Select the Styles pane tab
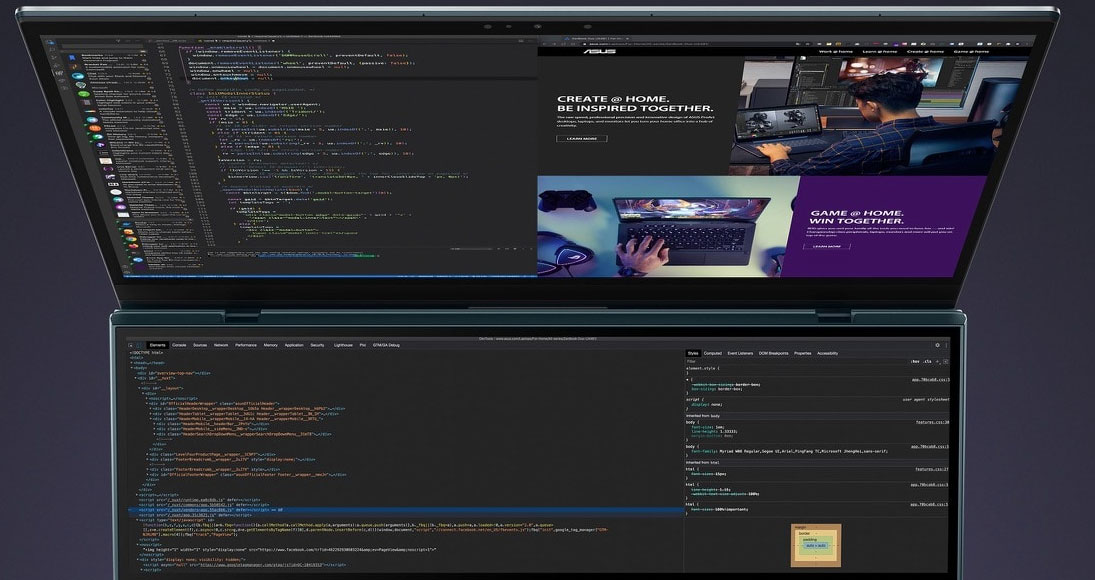1095x580 pixels. click(693, 353)
